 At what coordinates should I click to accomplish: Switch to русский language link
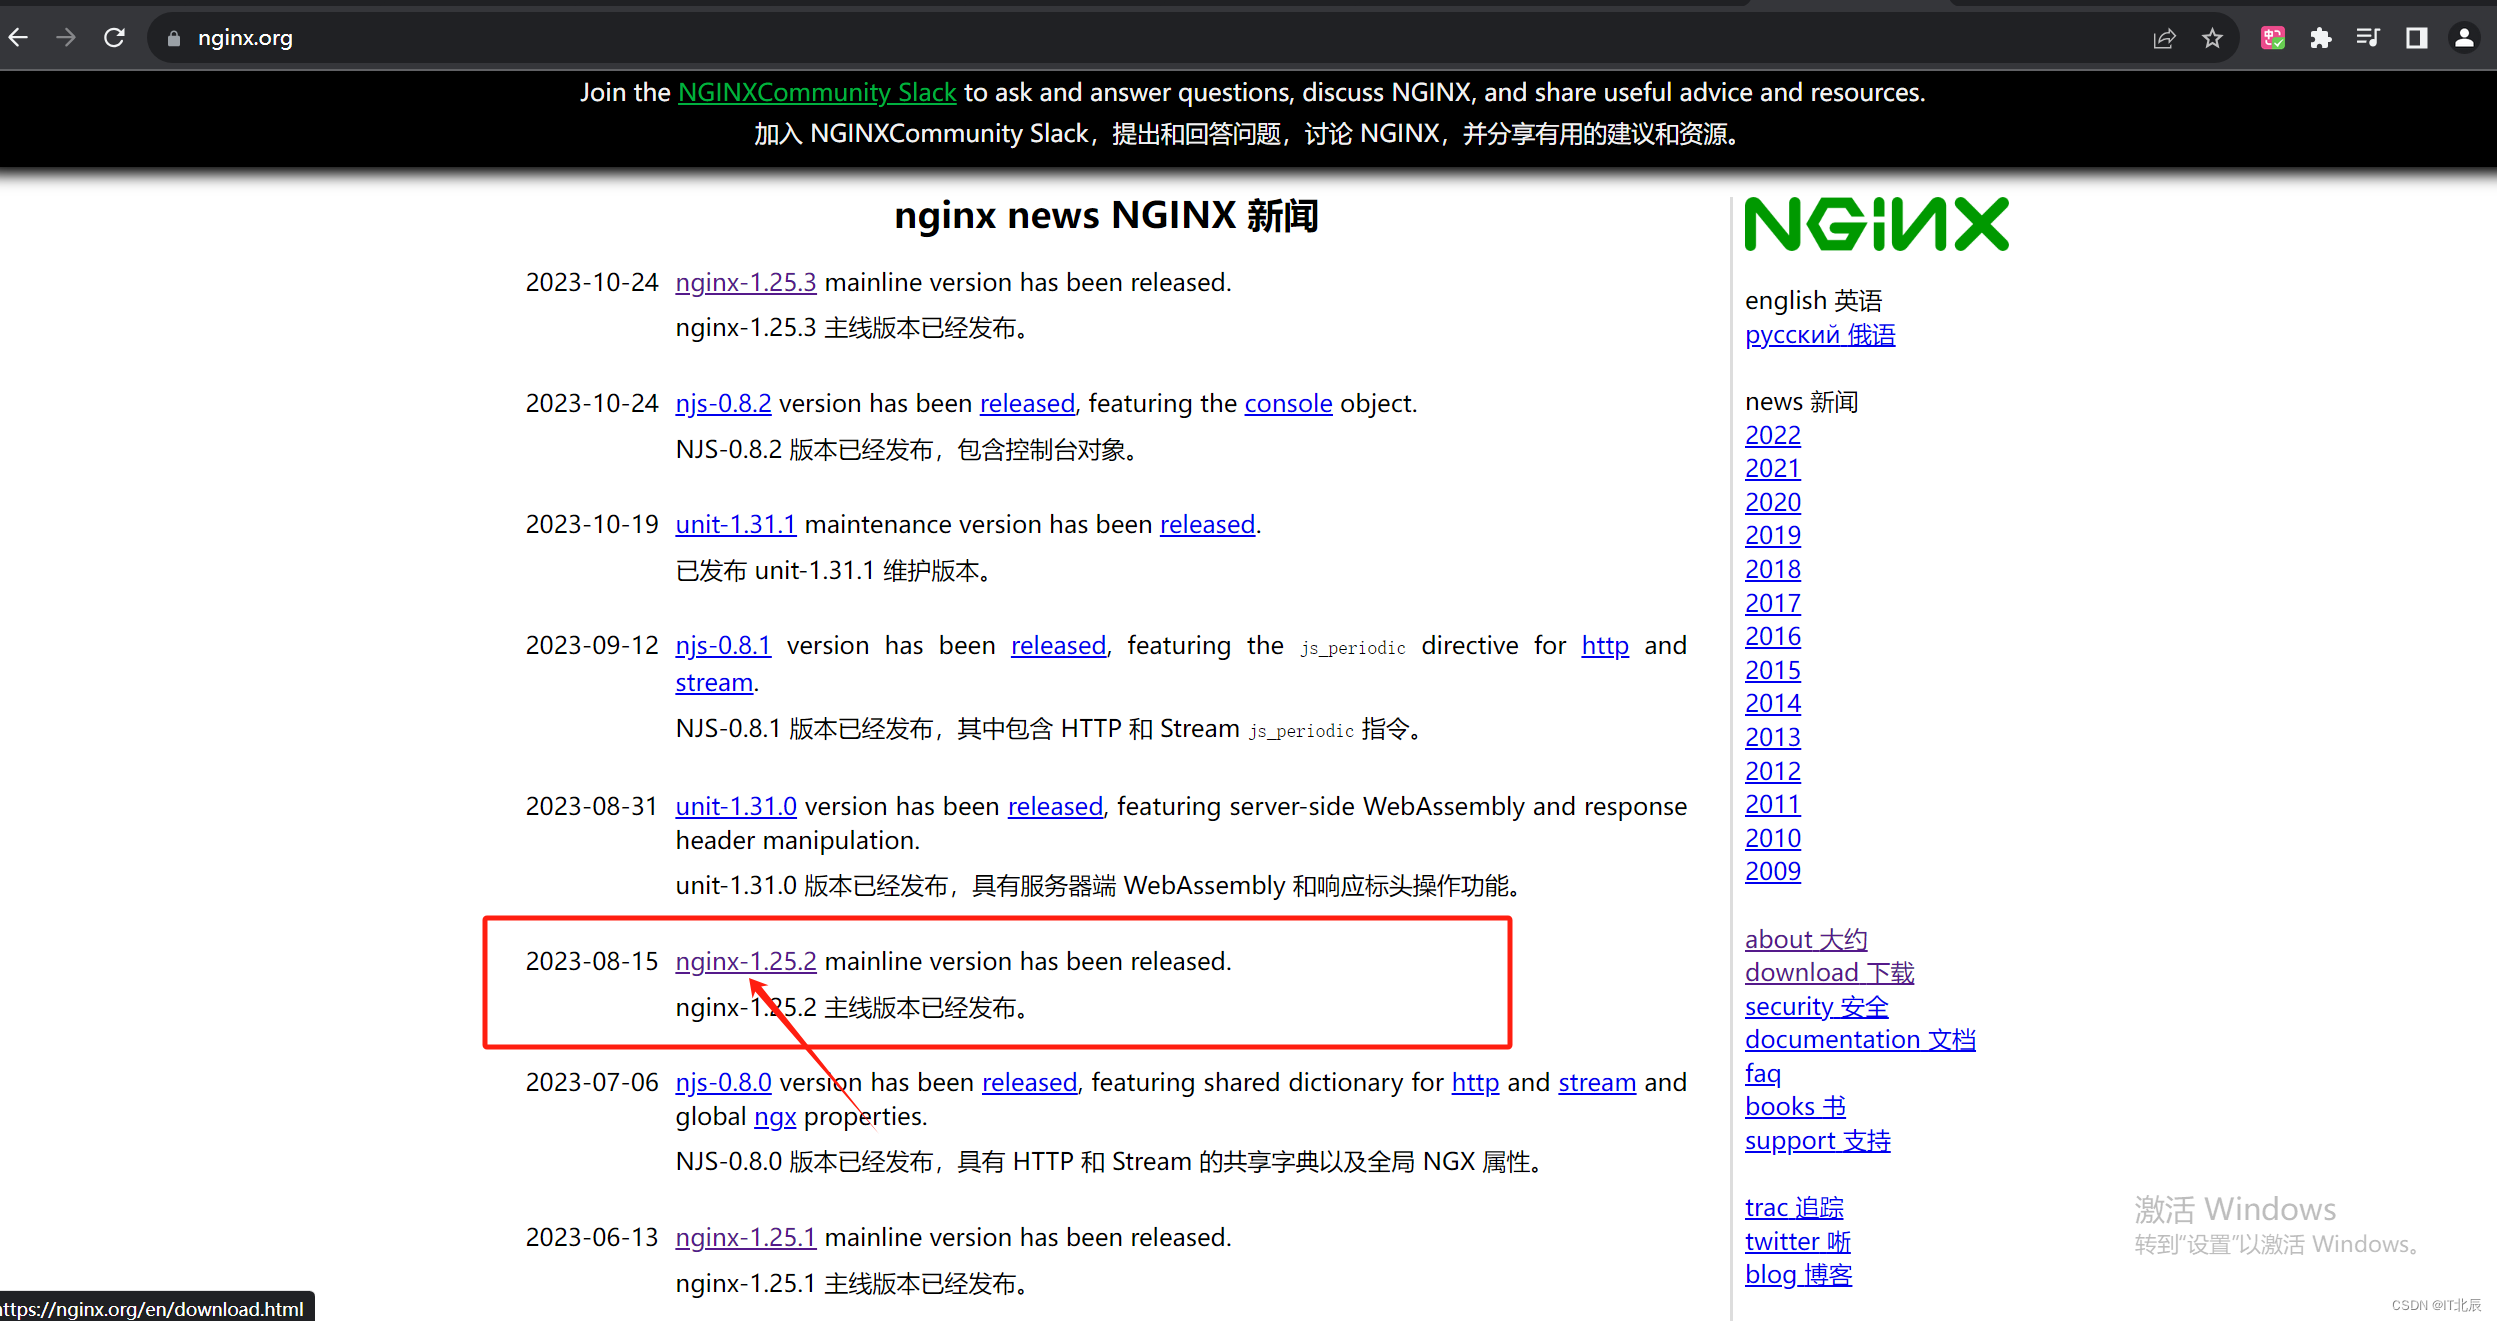[1820, 334]
